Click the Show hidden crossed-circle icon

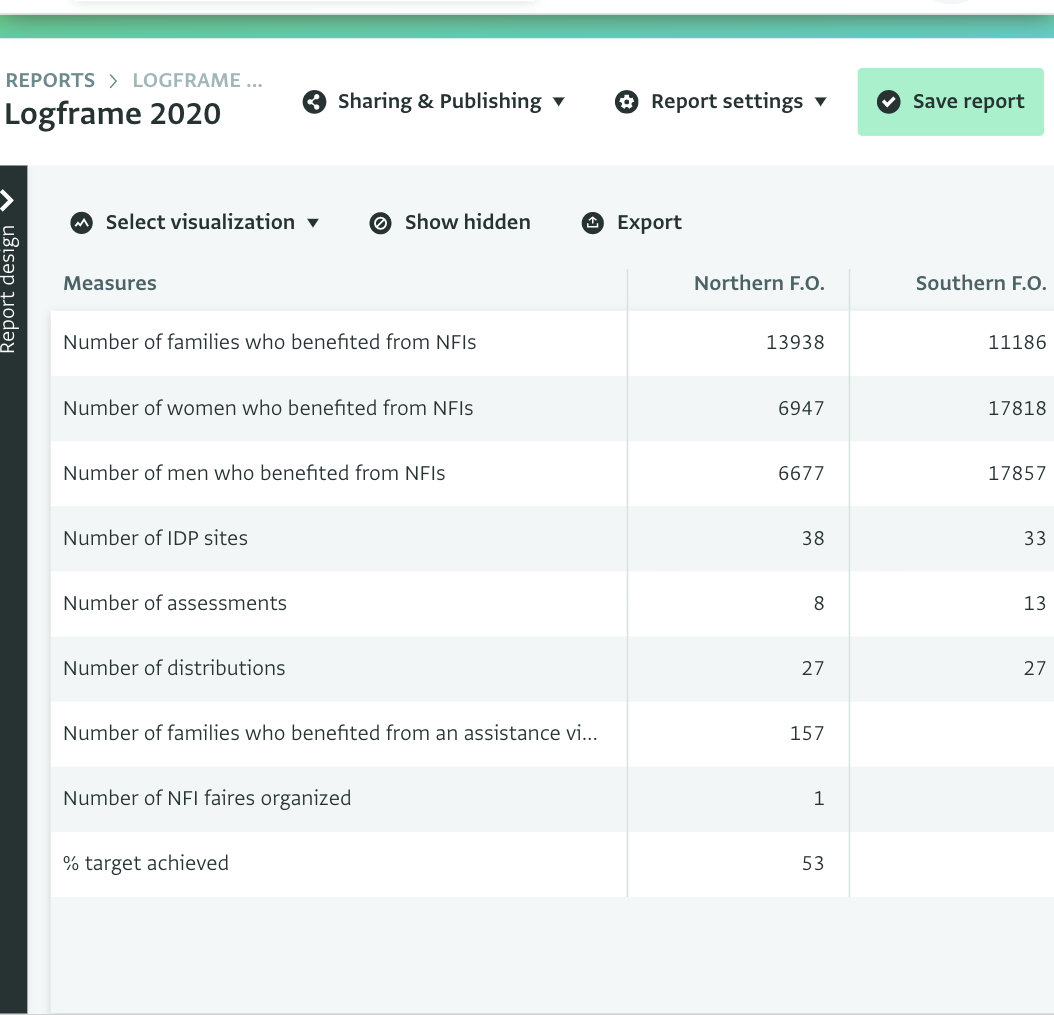pyautogui.click(x=380, y=223)
